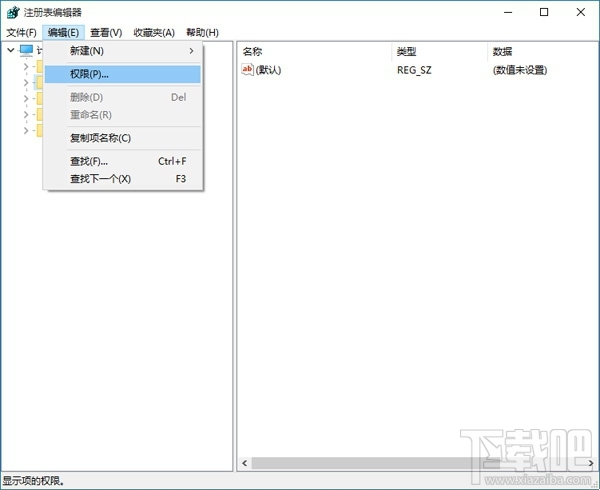Collapse the computer root node chevron

(11, 50)
